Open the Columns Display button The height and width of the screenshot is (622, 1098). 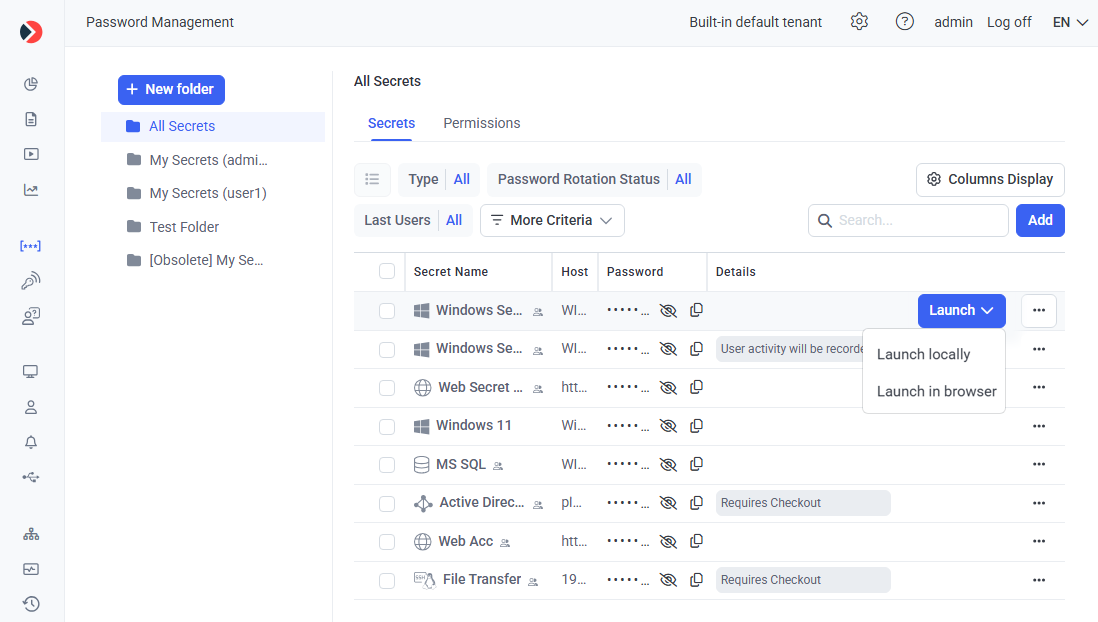click(990, 179)
